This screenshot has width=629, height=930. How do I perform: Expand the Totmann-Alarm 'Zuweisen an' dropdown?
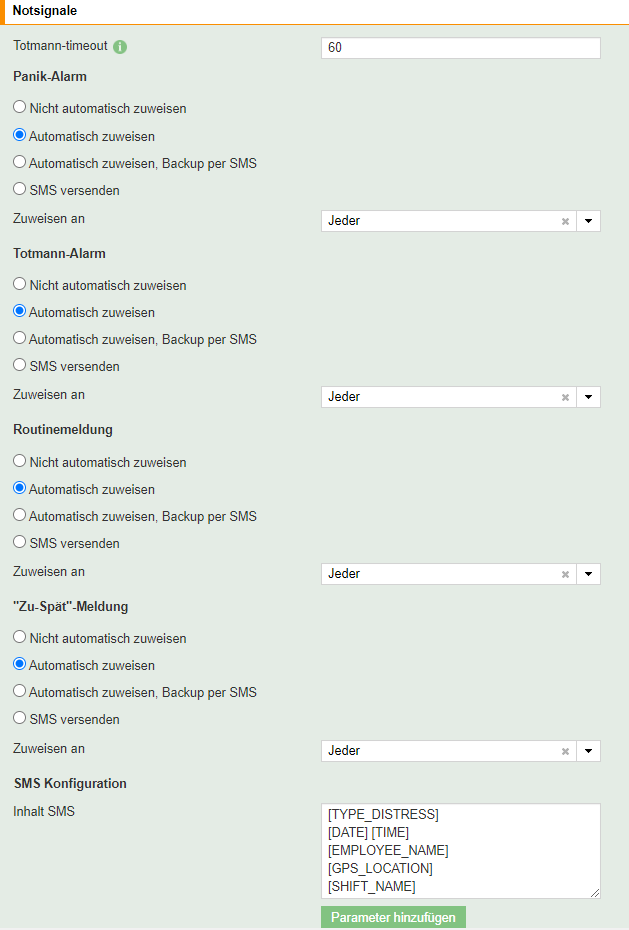pos(588,397)
